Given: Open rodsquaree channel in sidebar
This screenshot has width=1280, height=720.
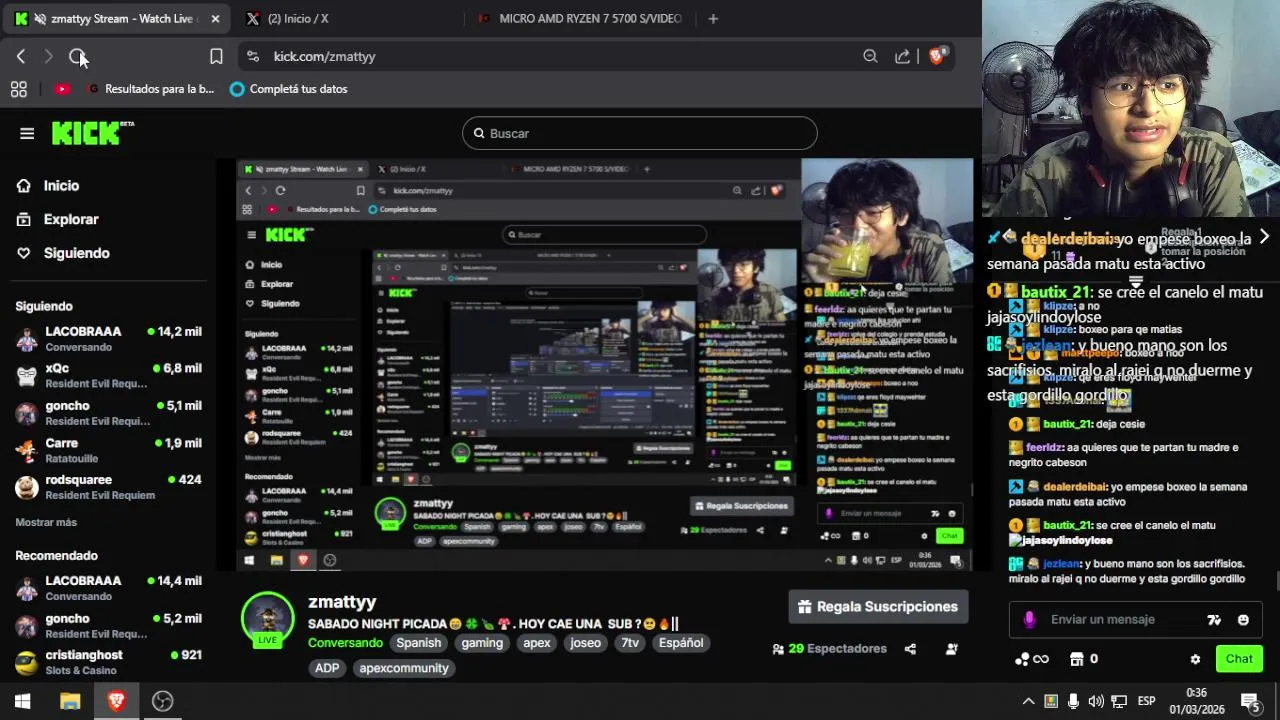Looking at the screenshot, I should coord(108,487).
